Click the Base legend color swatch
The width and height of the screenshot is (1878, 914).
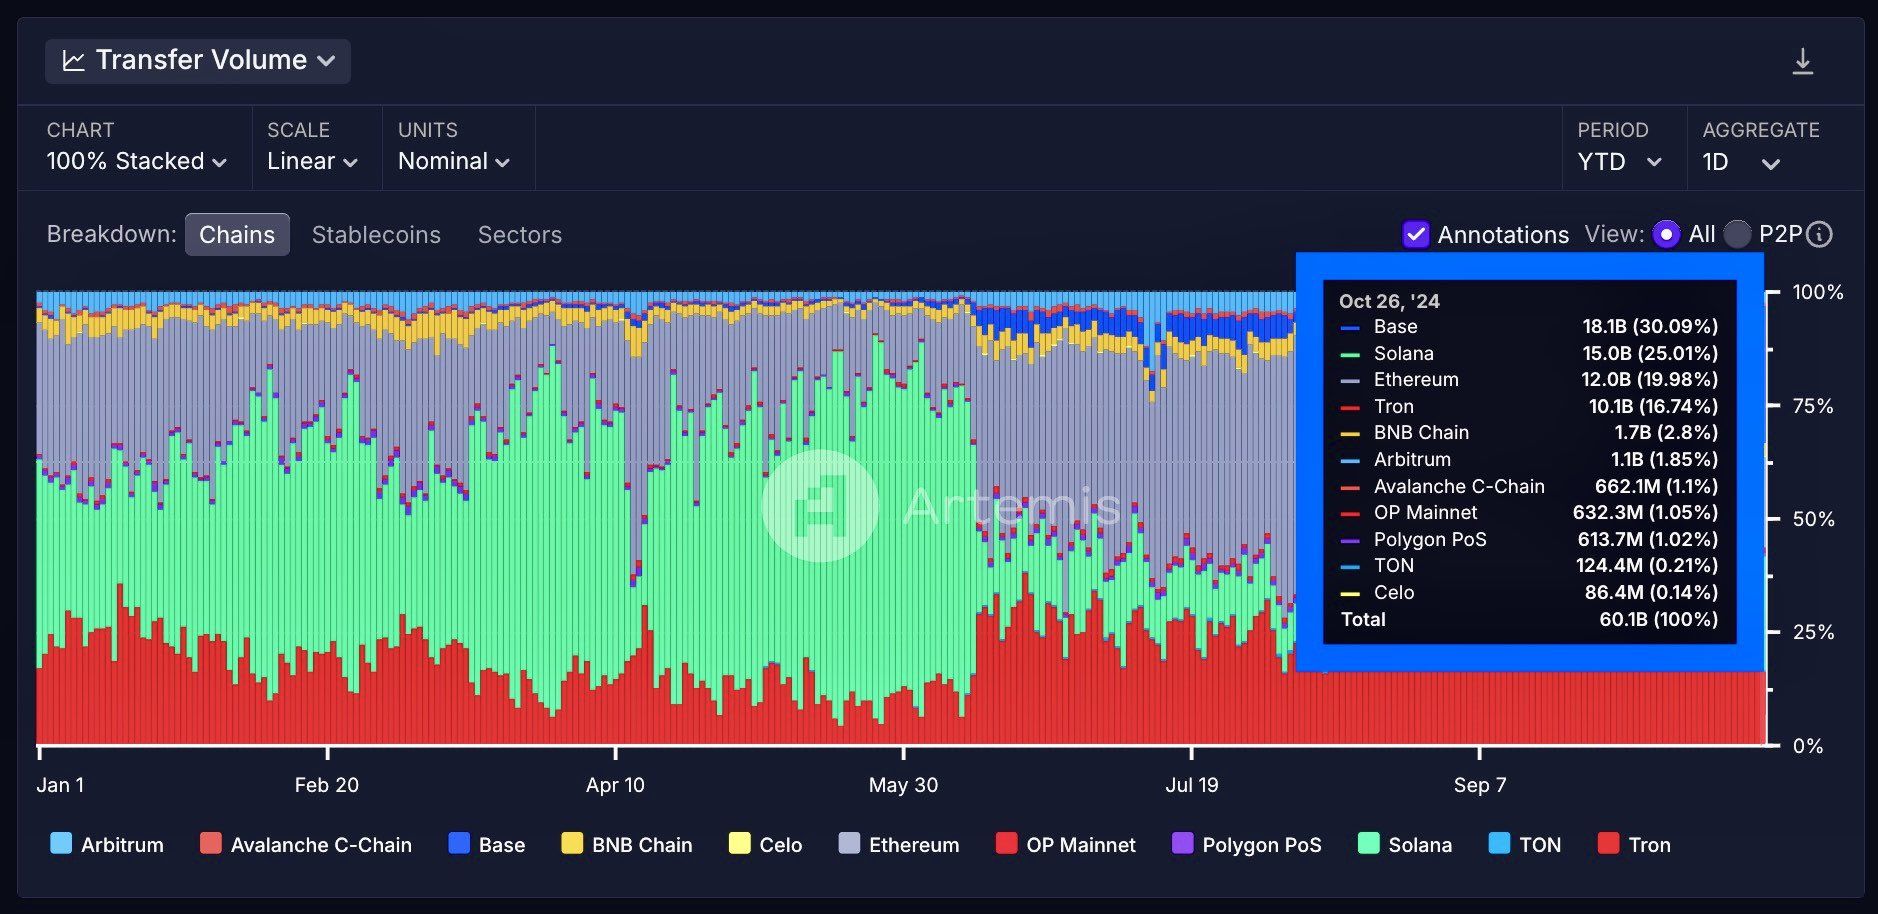459,843
